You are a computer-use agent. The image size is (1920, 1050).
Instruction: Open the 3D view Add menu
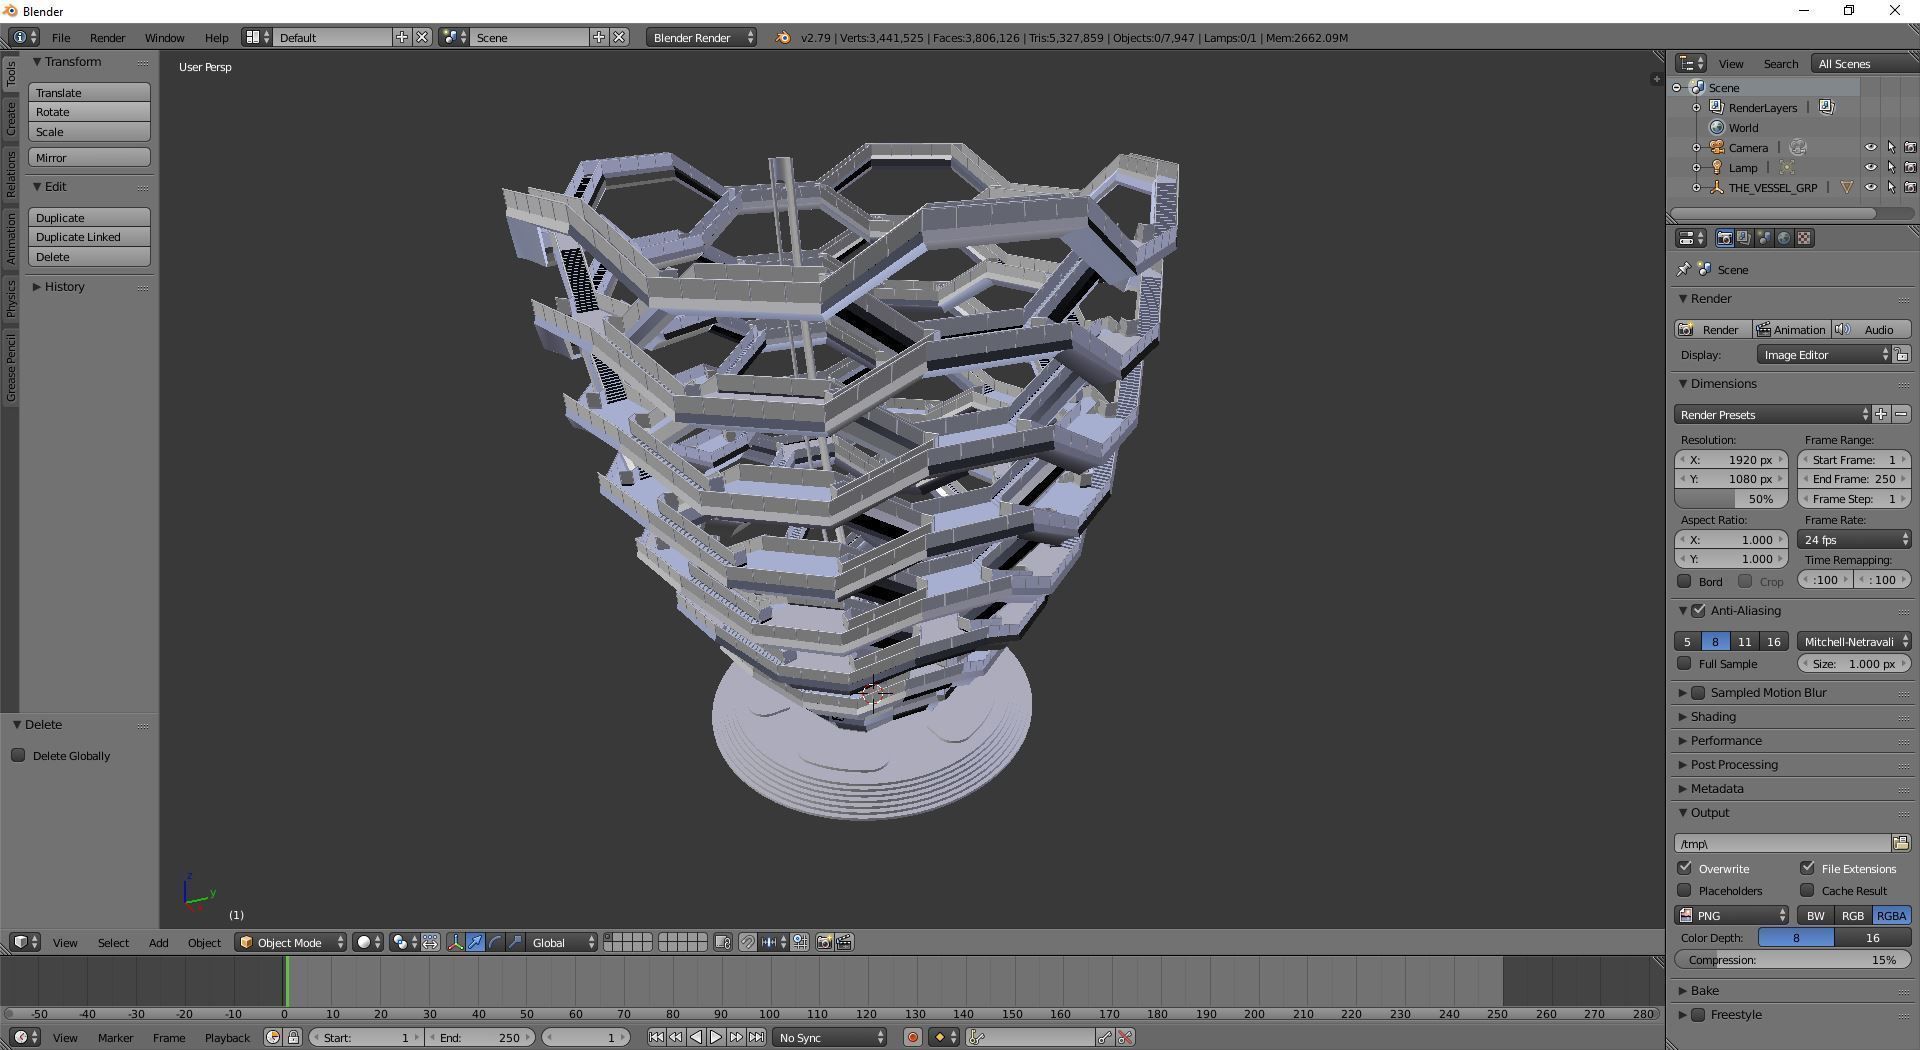point(158,942)
